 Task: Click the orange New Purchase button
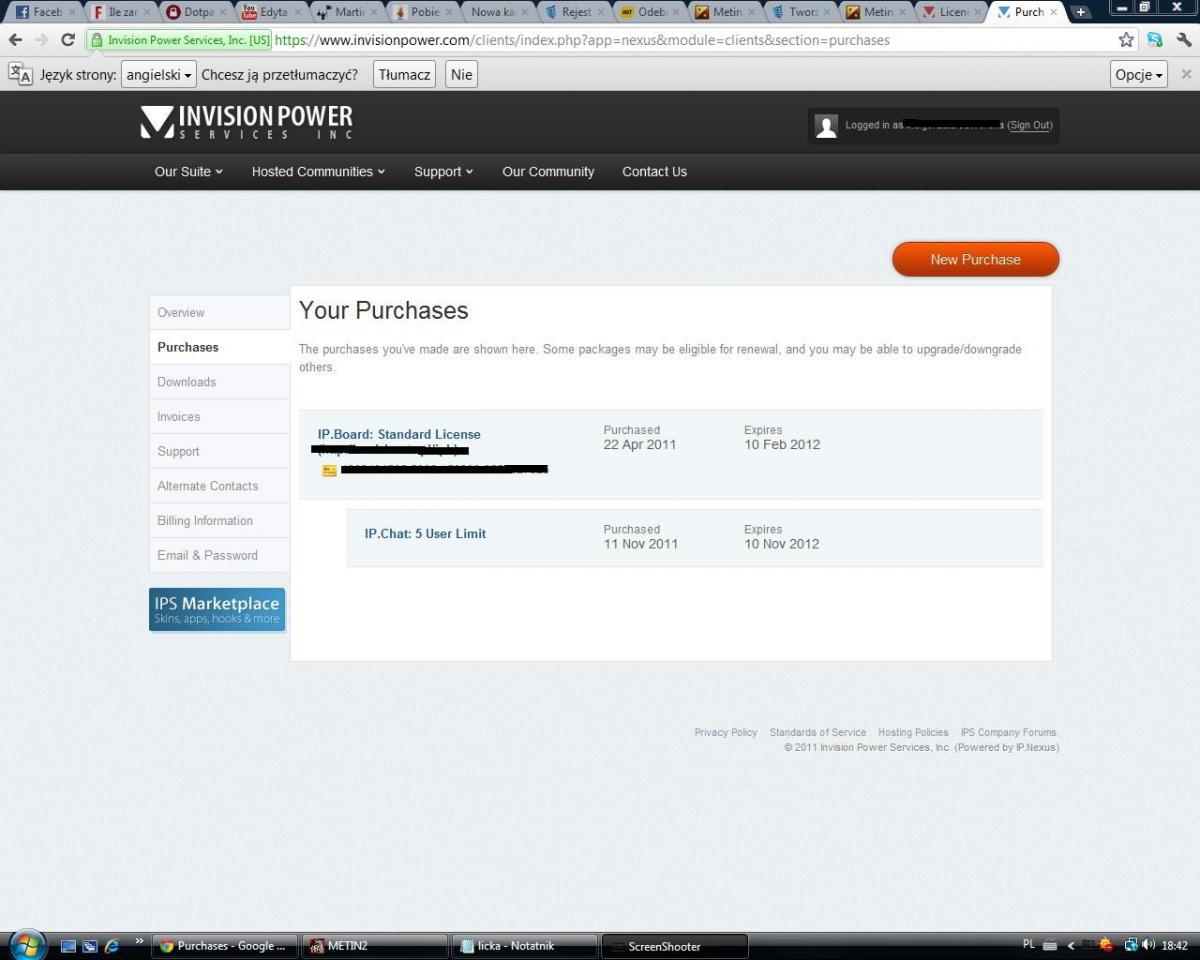coord(975,259)
